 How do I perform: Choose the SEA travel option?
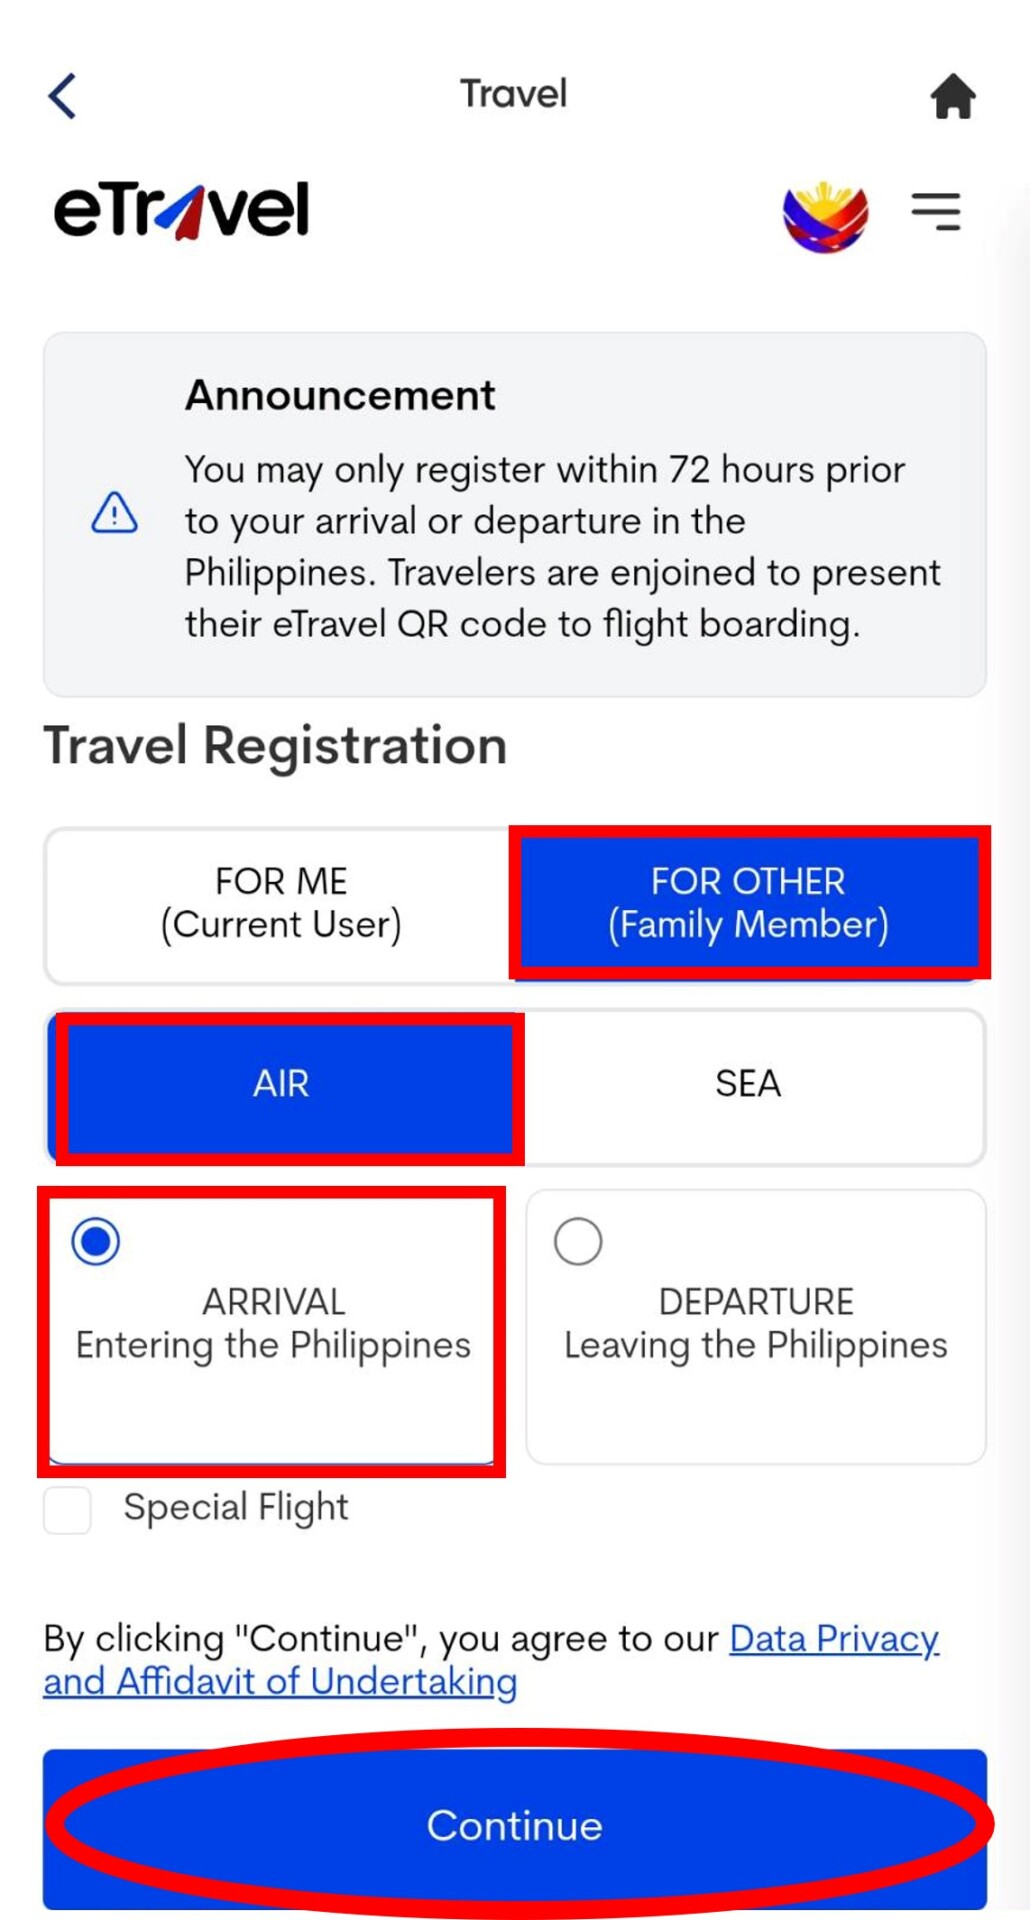pyautogui.click(x=748, y=1084)
